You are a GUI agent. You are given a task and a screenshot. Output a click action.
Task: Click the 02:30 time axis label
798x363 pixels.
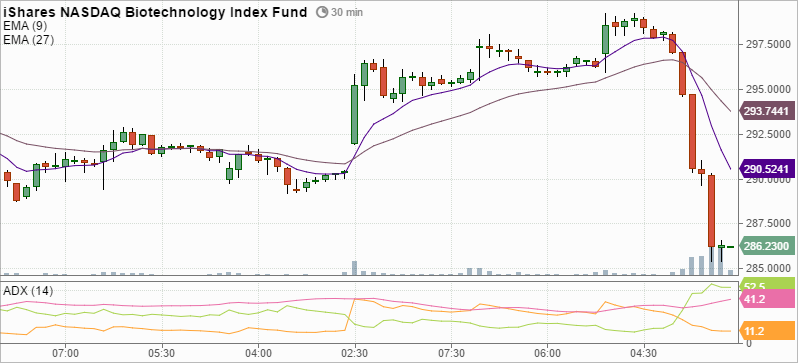pos(355,353)
